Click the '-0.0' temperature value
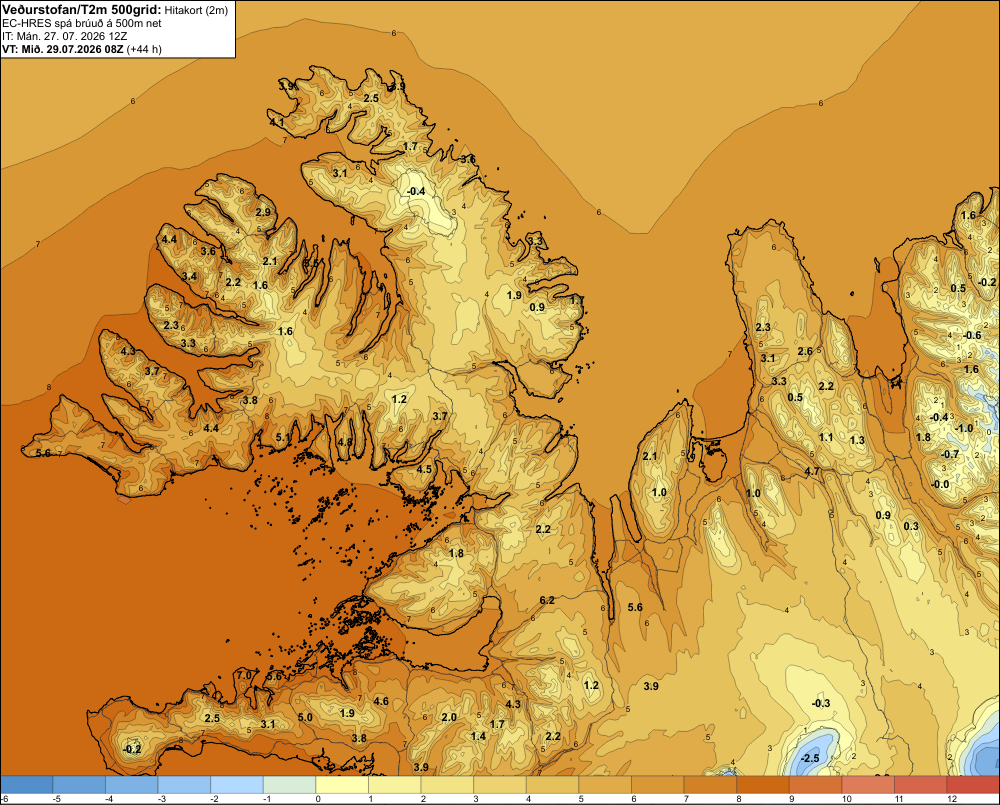Image resolution: width=1000 pixels, height=805 pixels. (940, 484)
